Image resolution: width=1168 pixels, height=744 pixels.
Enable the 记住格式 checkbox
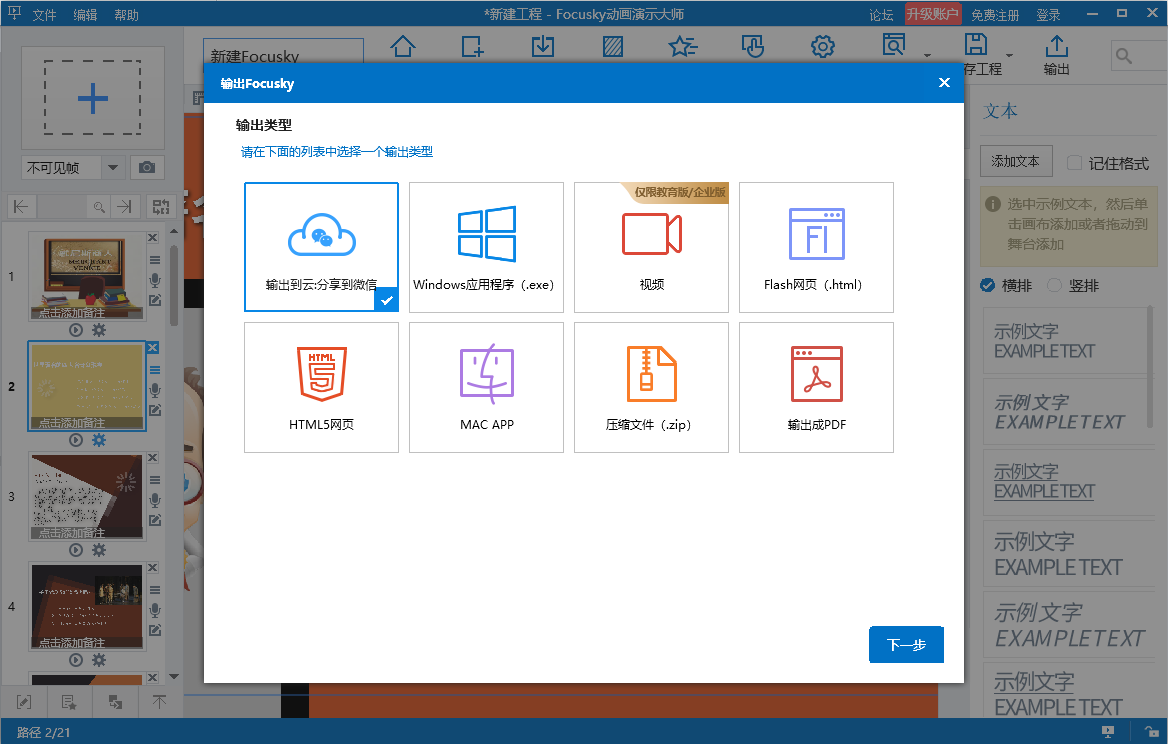[x=1074, y=162]
